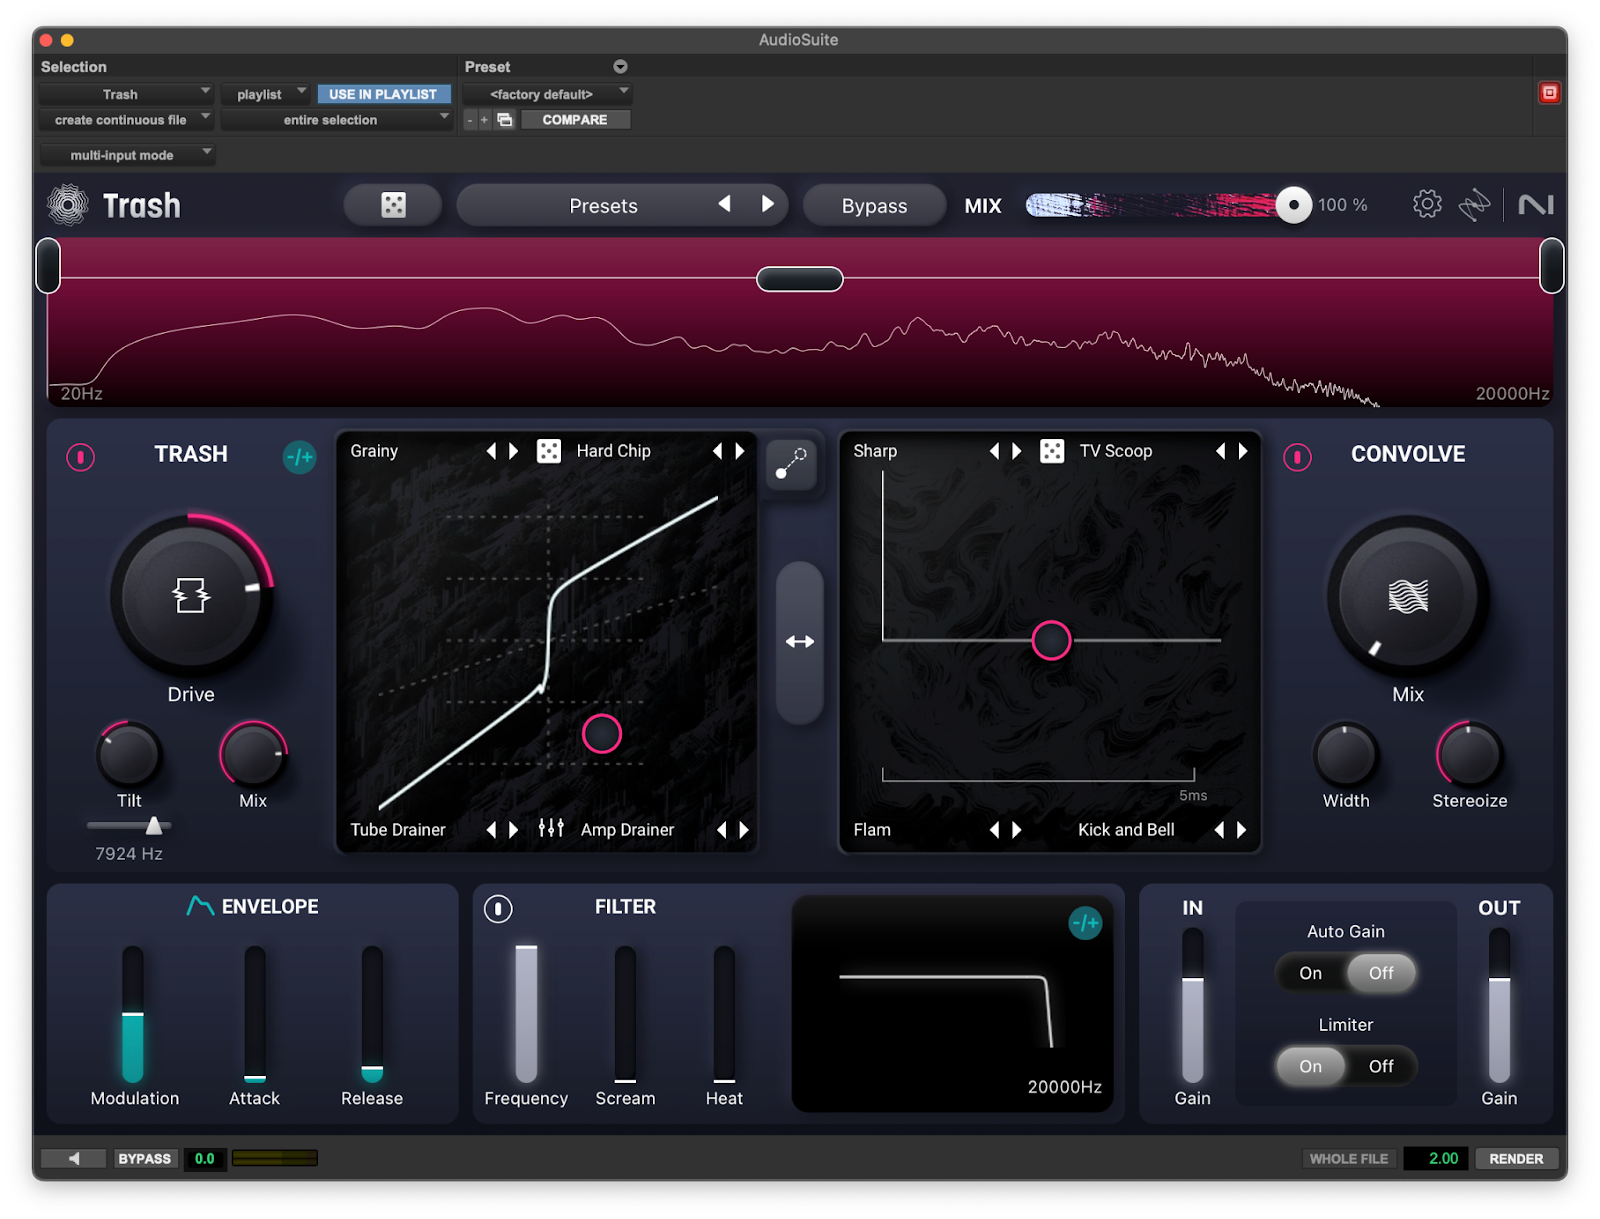Open the Presets browser
Viewport: 1600px width, 1219px height.
pyautogui.click(x=603, y=205)
